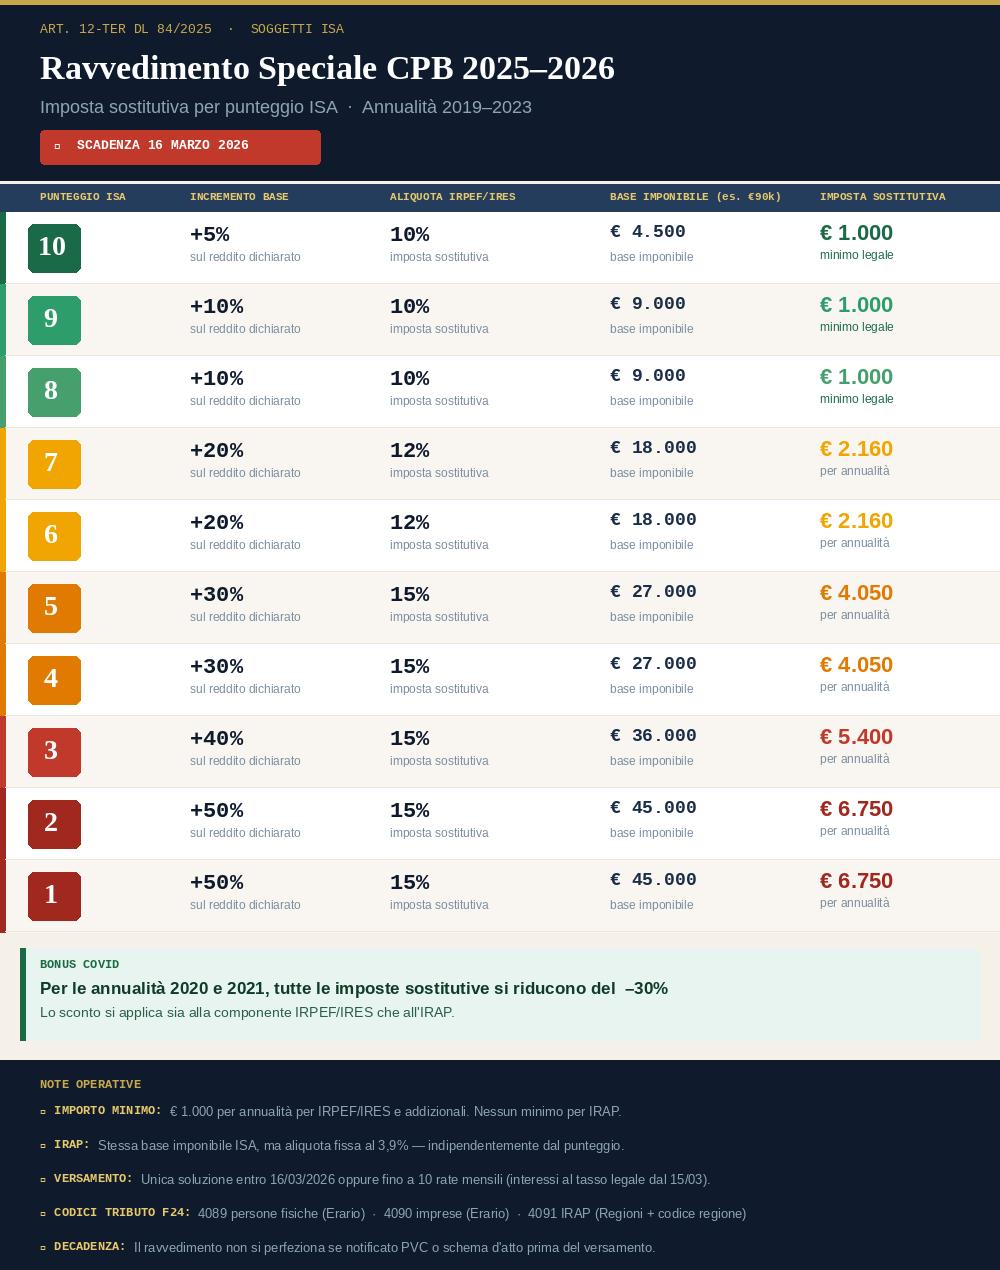Image resolution: width=1000 pixels, height=1270 pixels.
Task: Select the Base Imponibile column header
Action: pyautogui.click(x=695, y=197)
